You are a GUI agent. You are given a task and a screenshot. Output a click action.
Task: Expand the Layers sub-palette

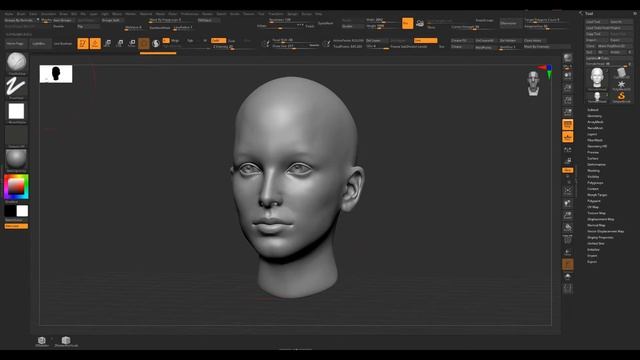coord(592,134)
